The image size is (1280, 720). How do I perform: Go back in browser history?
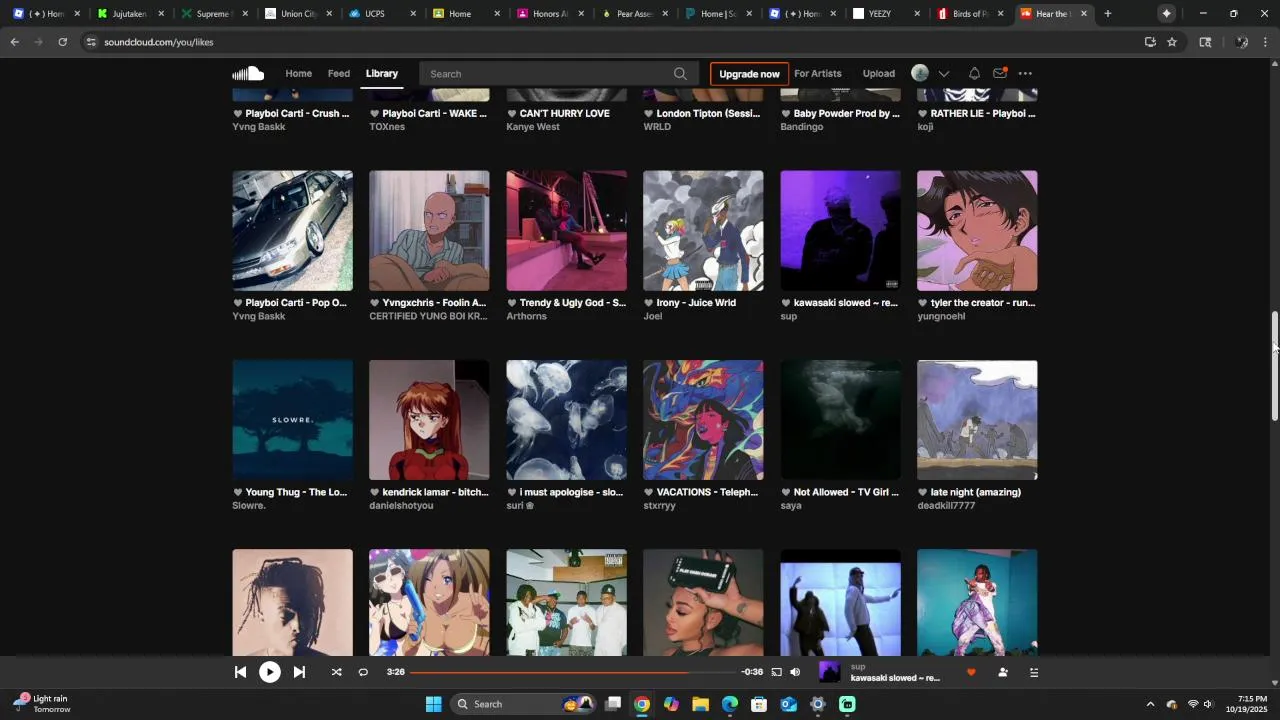tap(14, 42)
